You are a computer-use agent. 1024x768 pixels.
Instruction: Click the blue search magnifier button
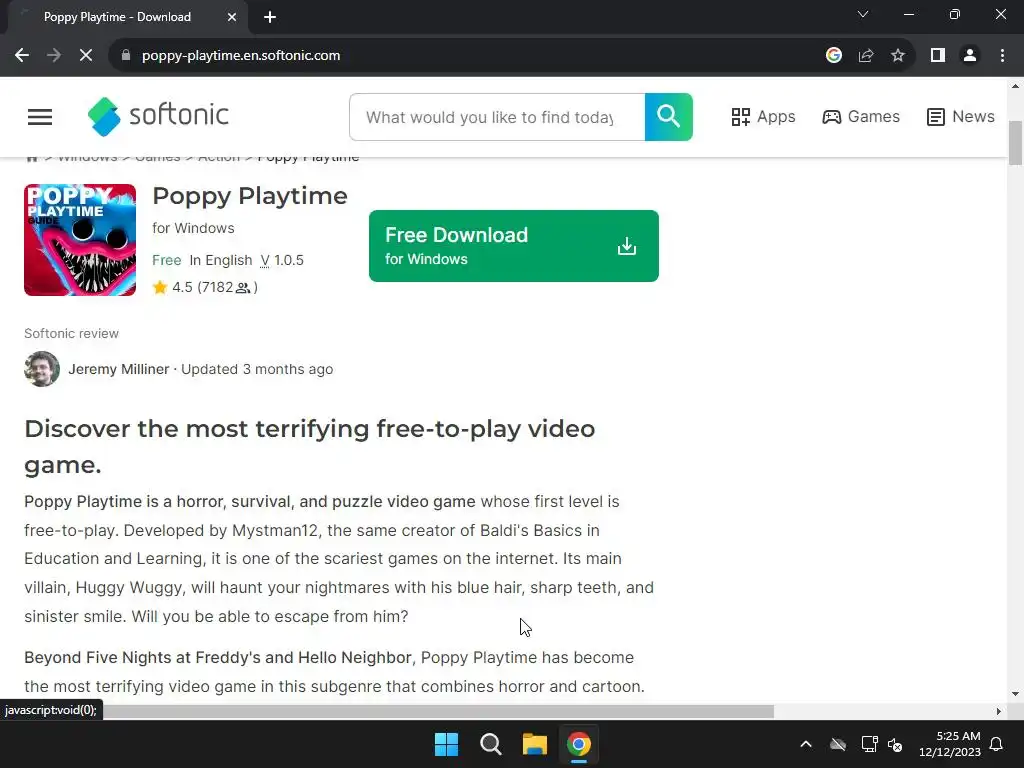click(668, 117)
